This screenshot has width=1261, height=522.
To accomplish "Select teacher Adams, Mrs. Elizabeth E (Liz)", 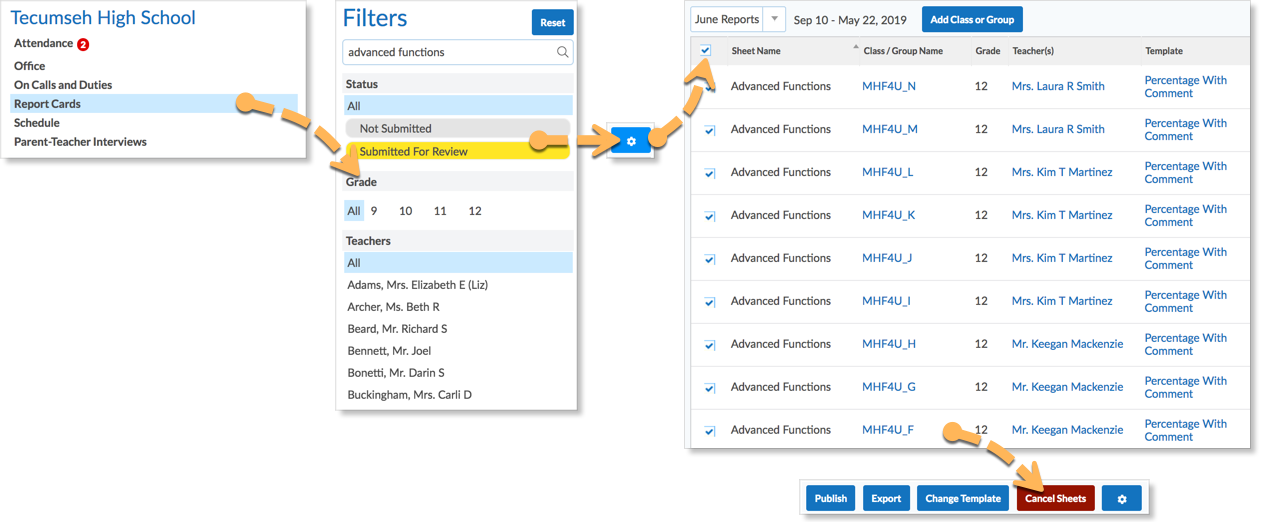I will click(417, 285).
